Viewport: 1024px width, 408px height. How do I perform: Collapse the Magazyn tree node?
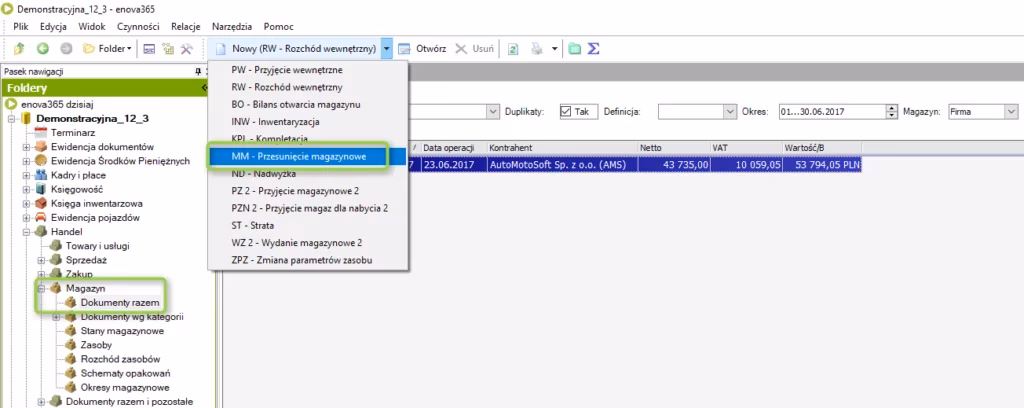40,288
